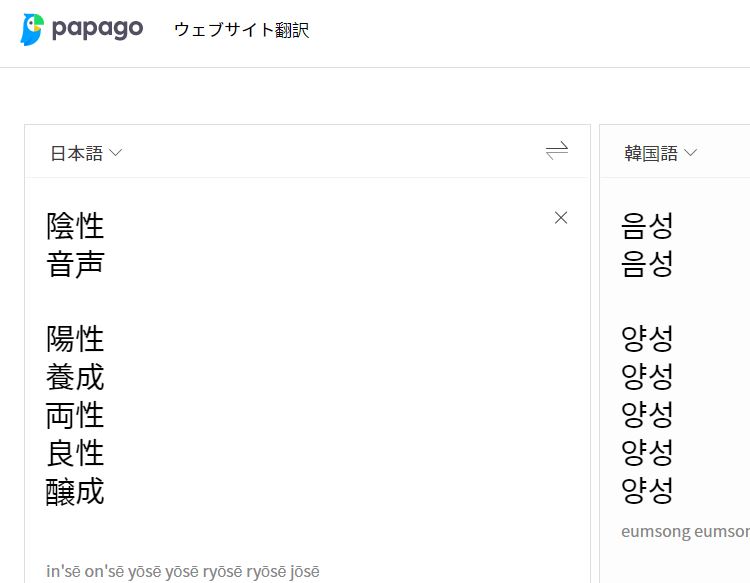Screen dimensions: 750x583
Task: Click the papago parrot logo icon
Action: (32, 30)
